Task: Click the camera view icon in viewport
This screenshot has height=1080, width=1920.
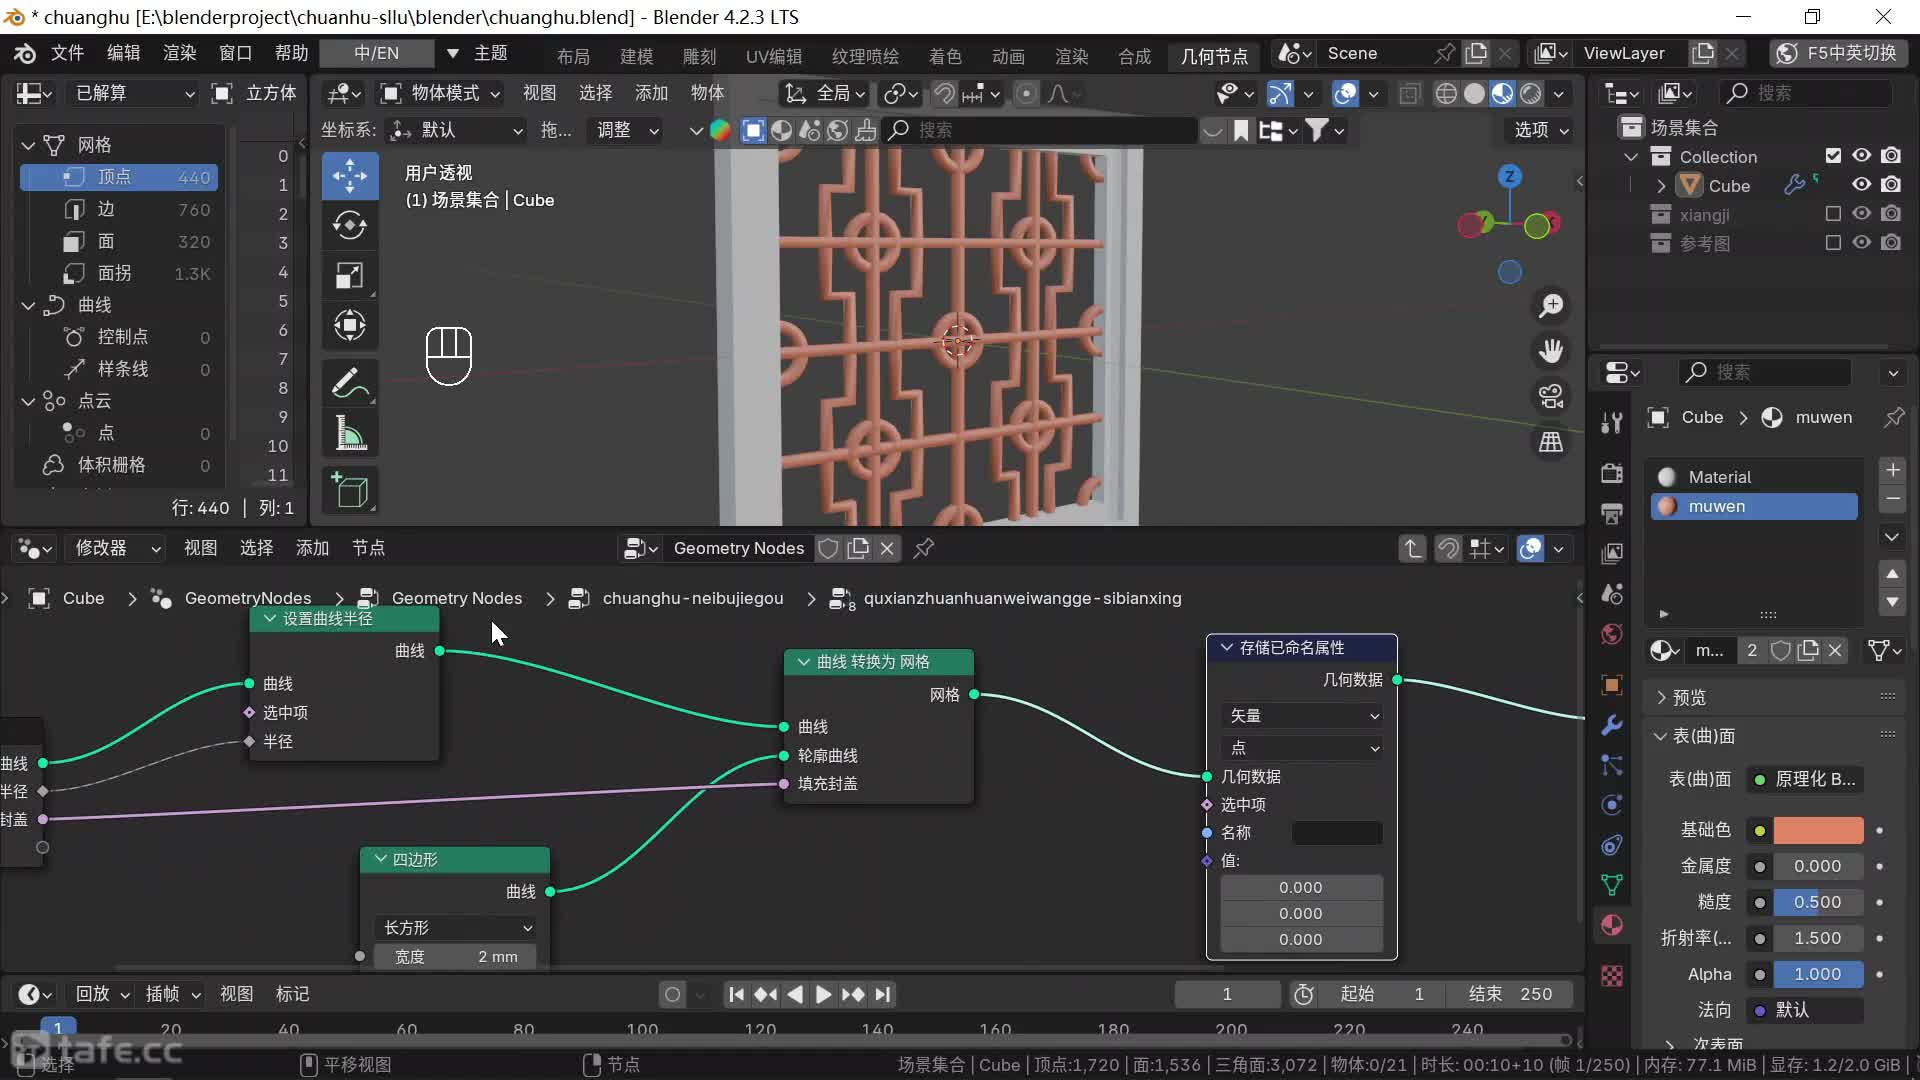Action: pyautogui.click(x=1551, y=396)
